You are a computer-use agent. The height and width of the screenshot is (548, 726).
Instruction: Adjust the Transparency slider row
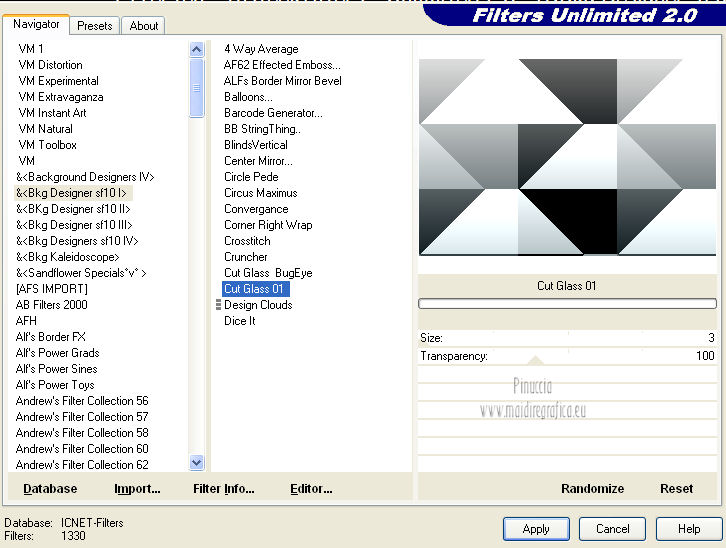coord(567,356)
